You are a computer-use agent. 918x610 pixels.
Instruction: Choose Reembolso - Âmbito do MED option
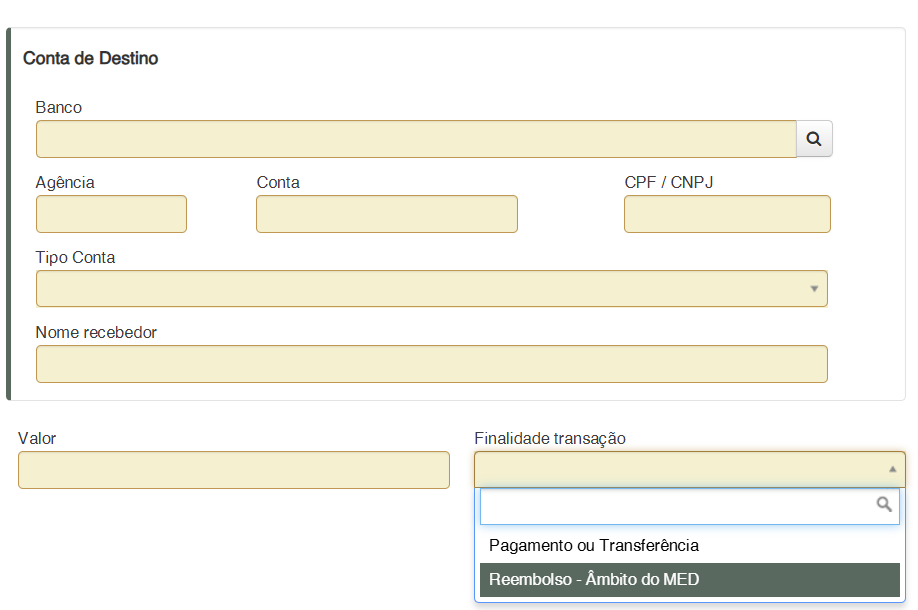coord(594,579)
